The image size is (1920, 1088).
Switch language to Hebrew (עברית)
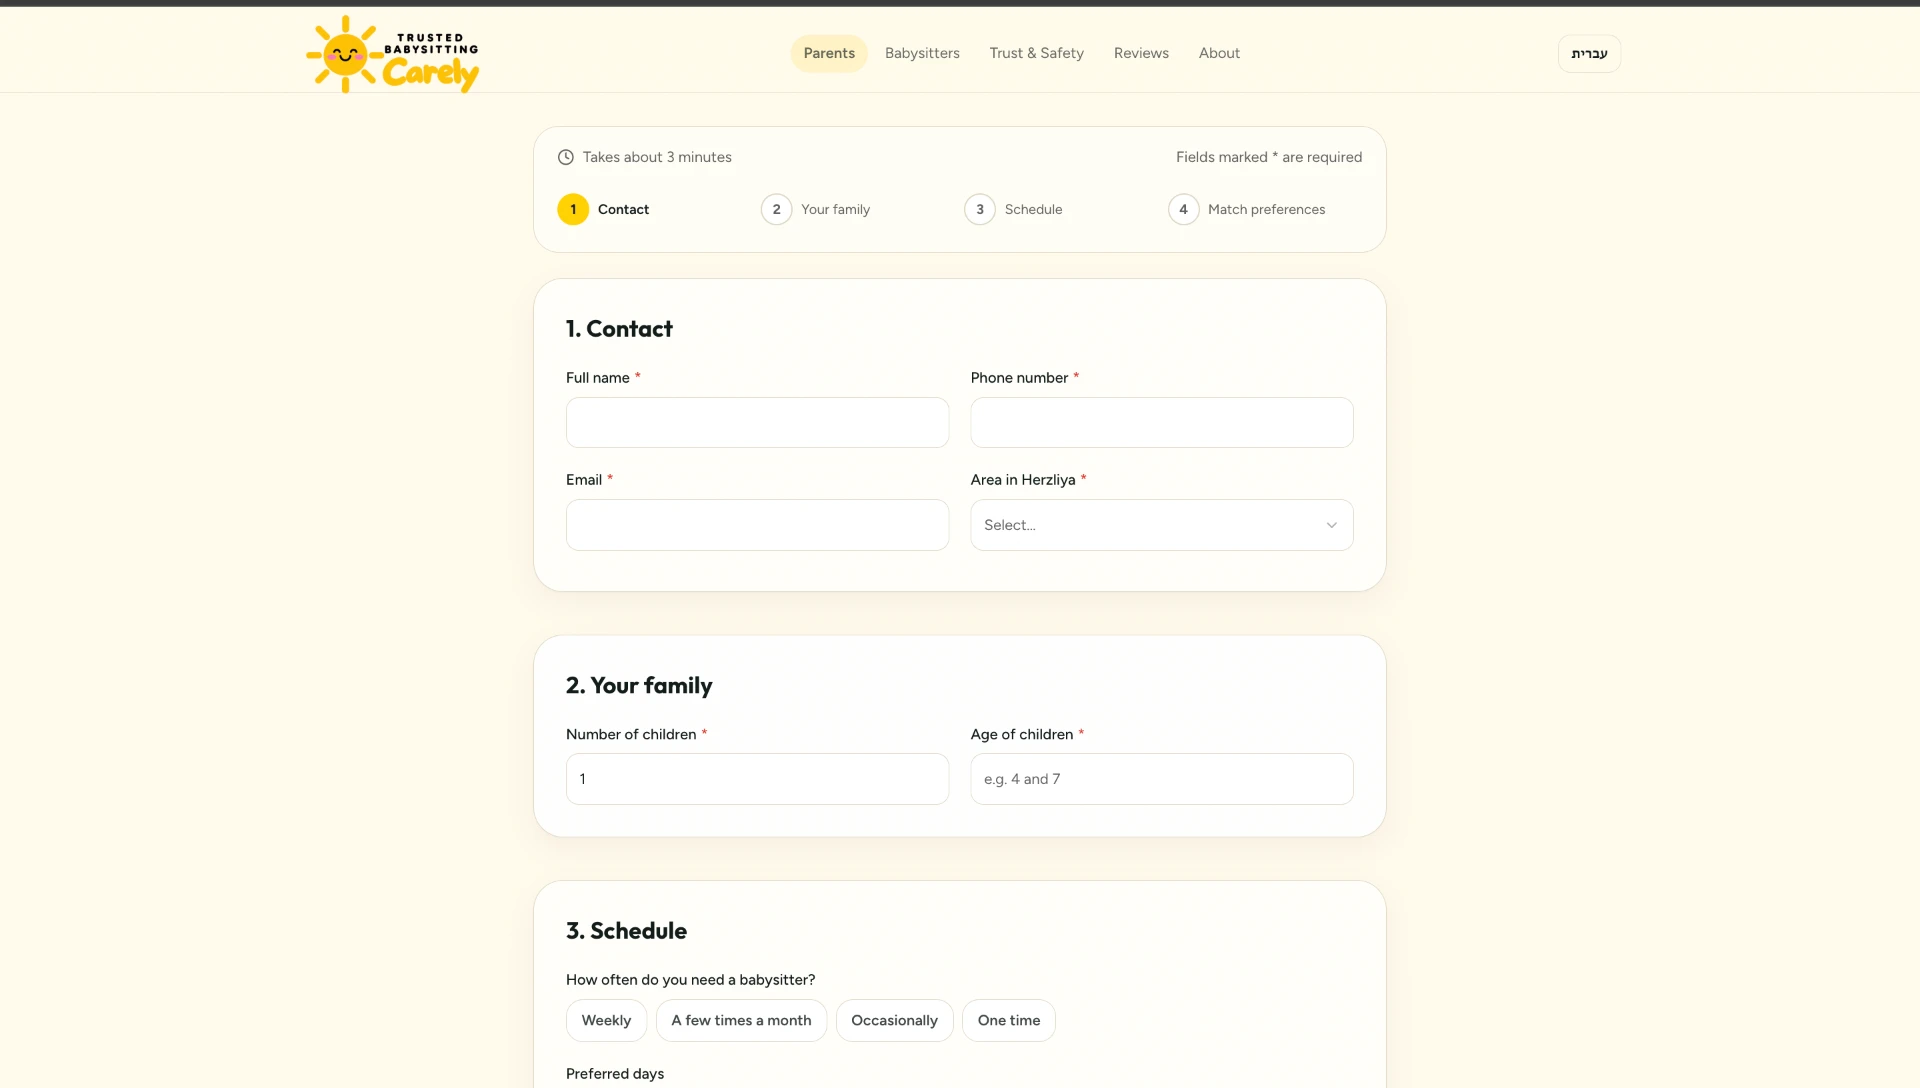click(x=1589, y=54)
